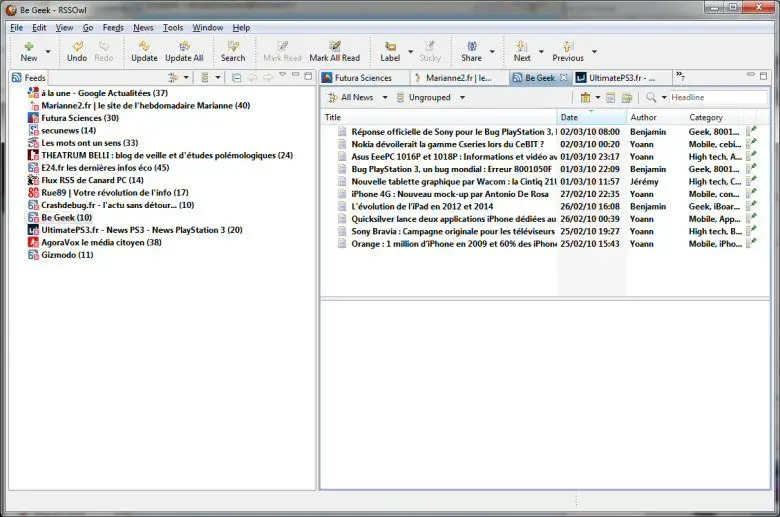This screenshot has height=517, width=780.
Task: Click the Share toolbar icon
Action: tap(471, 51)
